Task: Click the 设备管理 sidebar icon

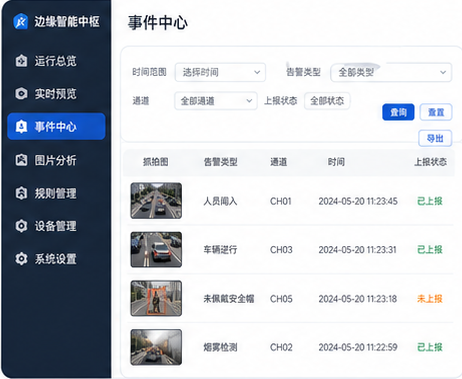Action: [21, 226]
